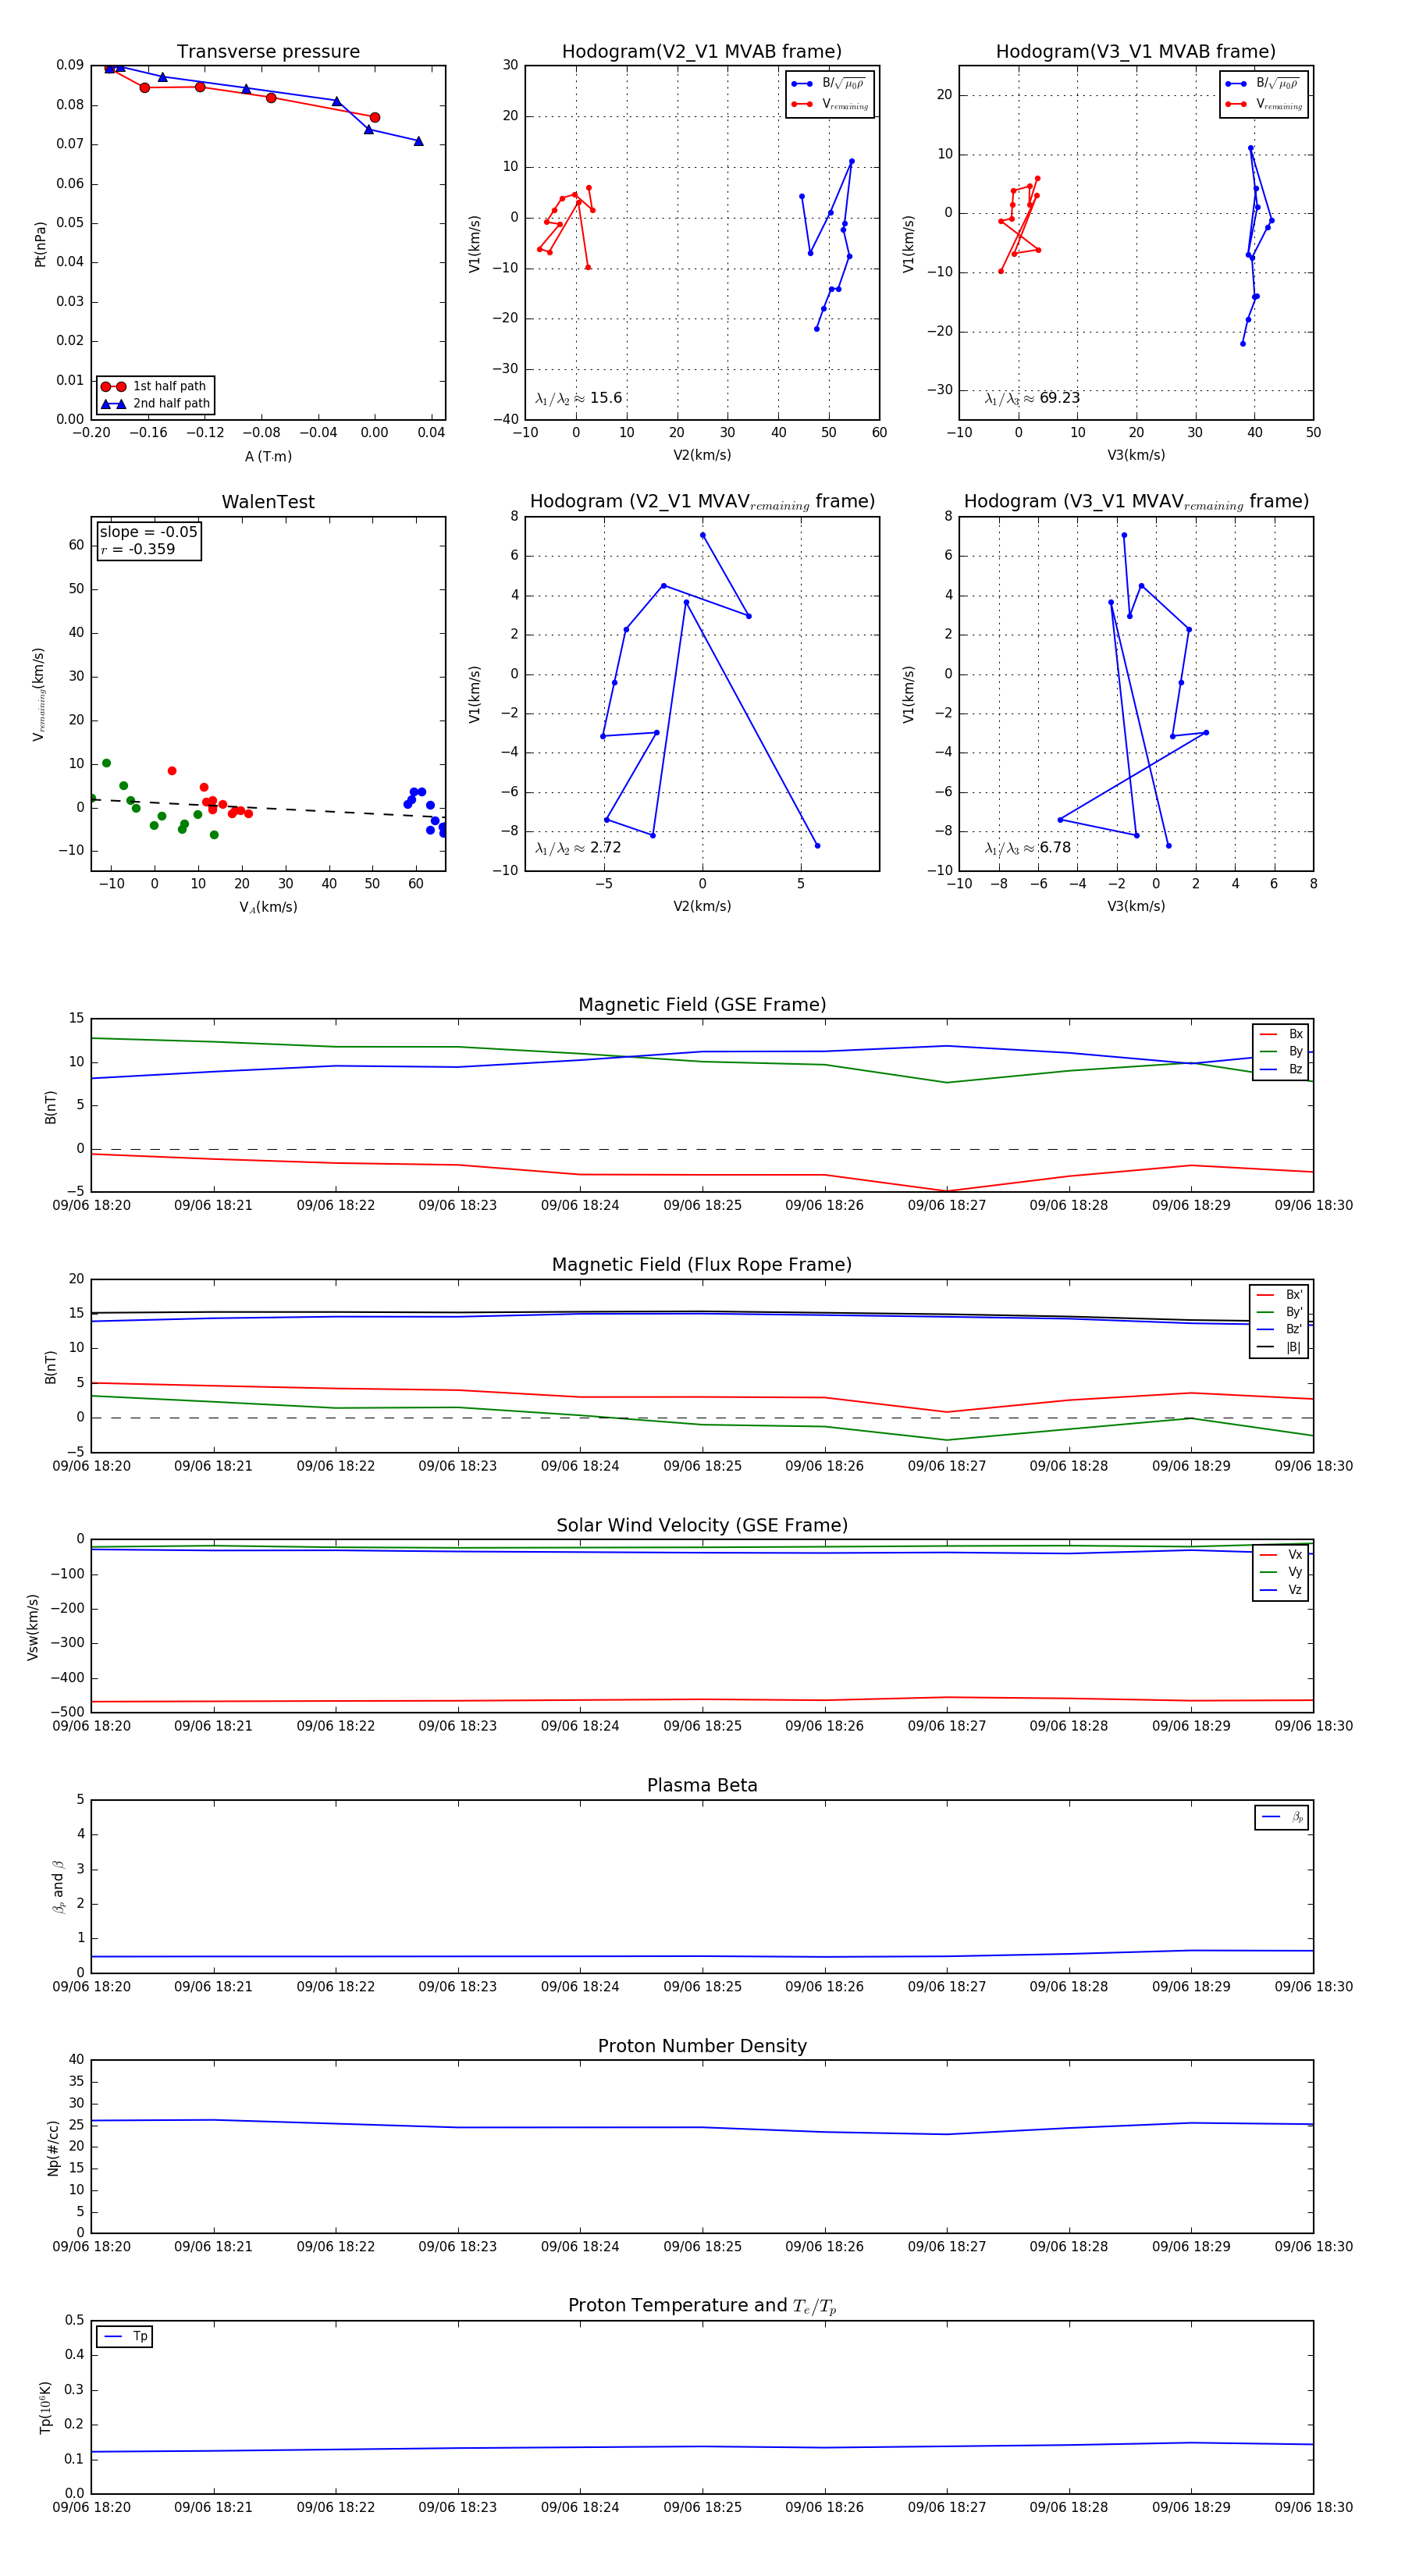The image size is (1405, 2576).
Task: Click the 'Magnetic Field (GSE Frame)' title
Action: pos(702,1005)
